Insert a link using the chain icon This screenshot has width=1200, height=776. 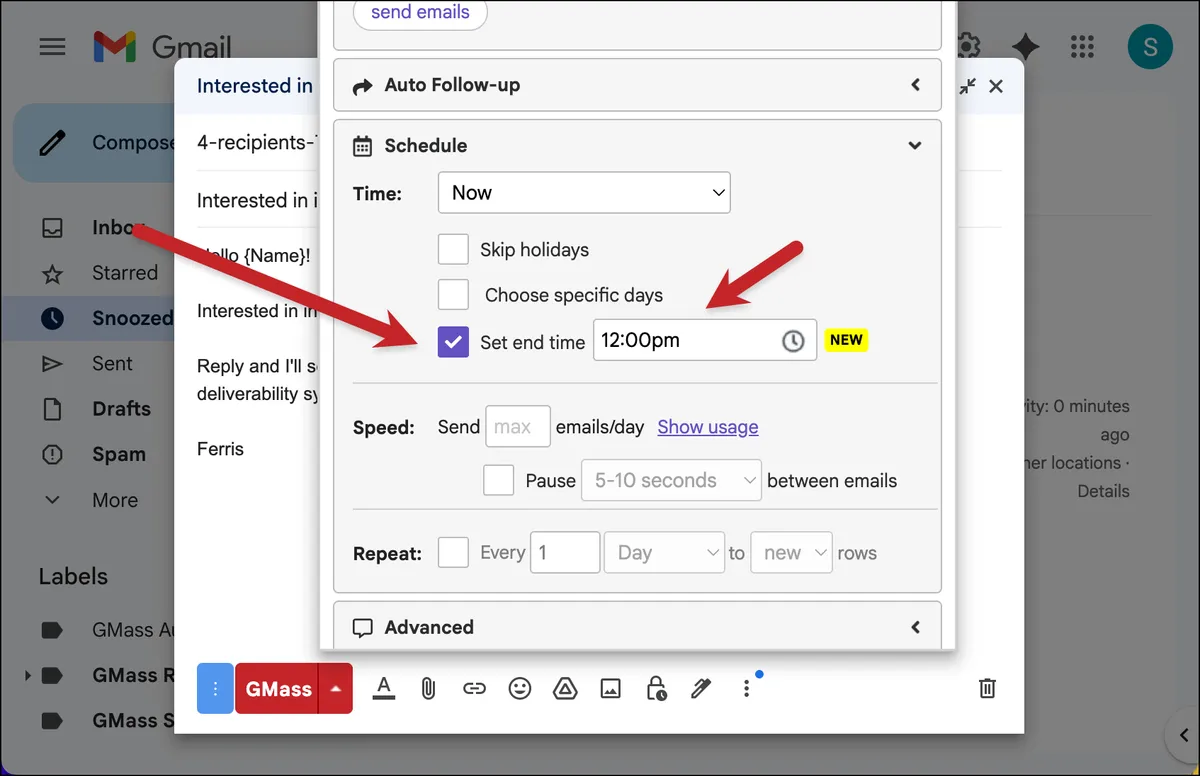click(474, 688)
